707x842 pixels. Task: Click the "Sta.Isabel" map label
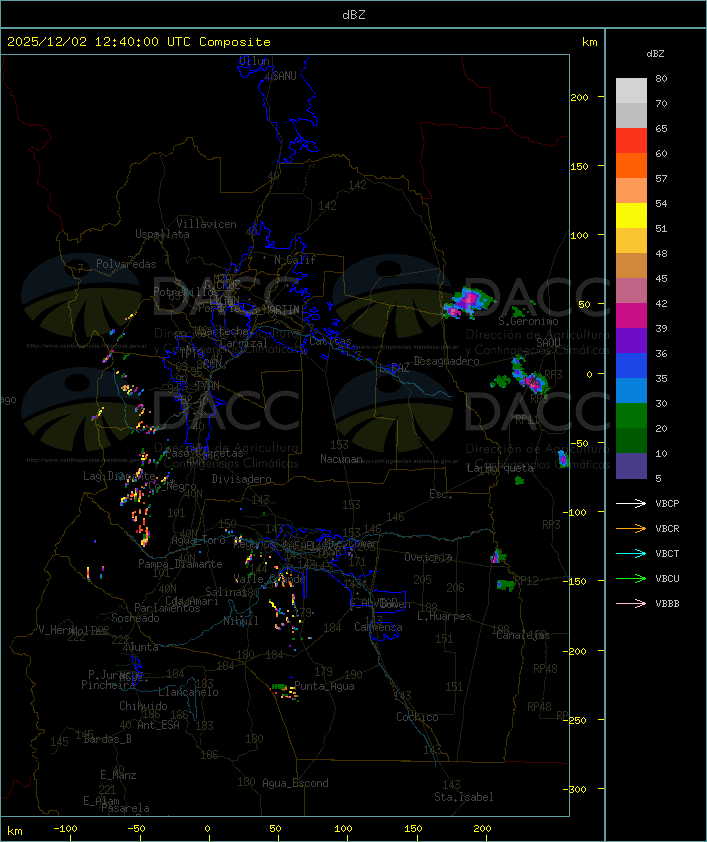coord(464,797)
